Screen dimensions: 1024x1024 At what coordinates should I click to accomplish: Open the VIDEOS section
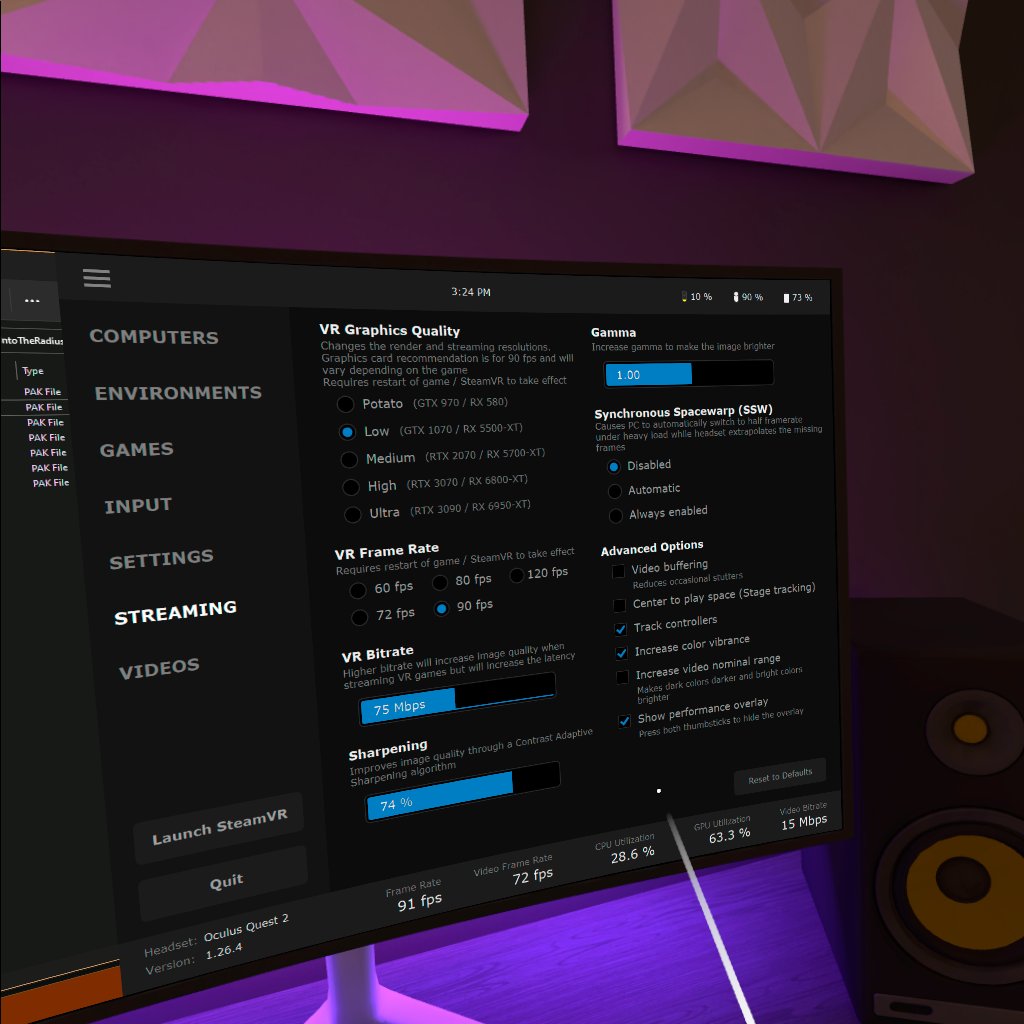tap(159, 668)
